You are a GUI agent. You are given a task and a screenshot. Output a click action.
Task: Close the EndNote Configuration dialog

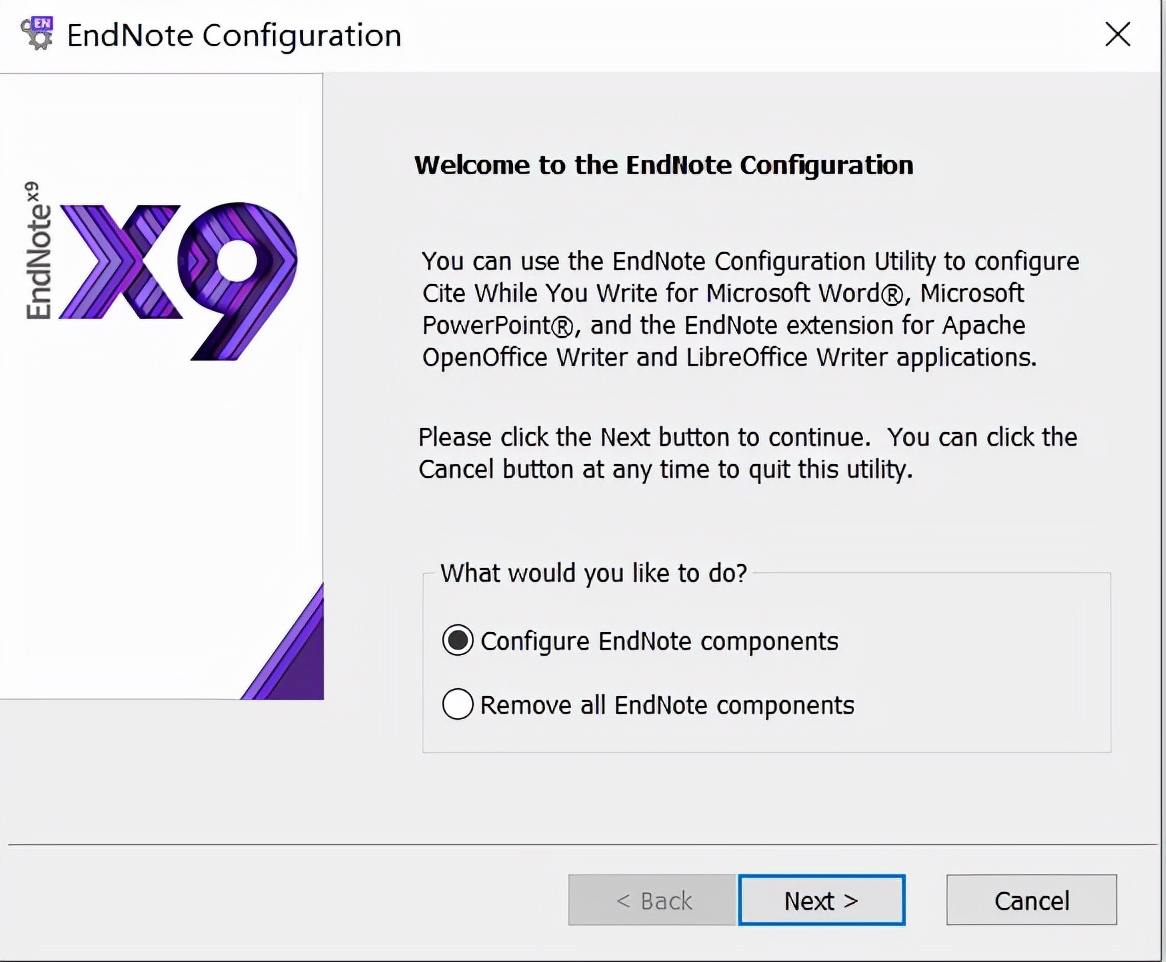1118,34
